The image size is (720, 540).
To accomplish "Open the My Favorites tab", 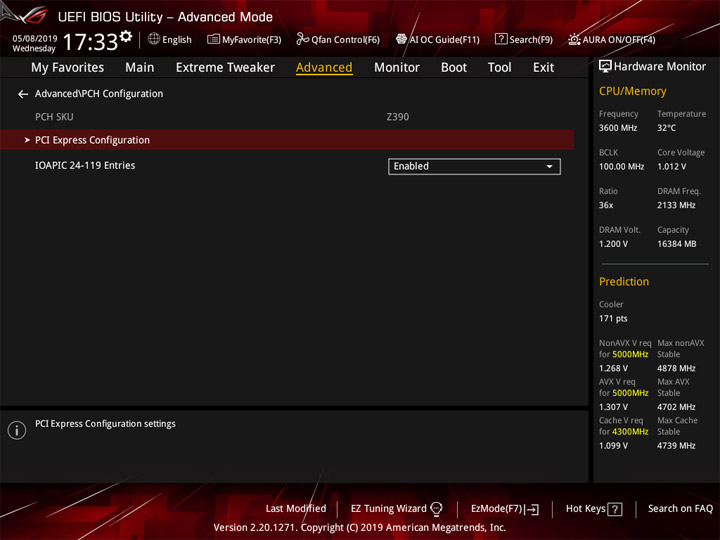I will coord(68,68).
